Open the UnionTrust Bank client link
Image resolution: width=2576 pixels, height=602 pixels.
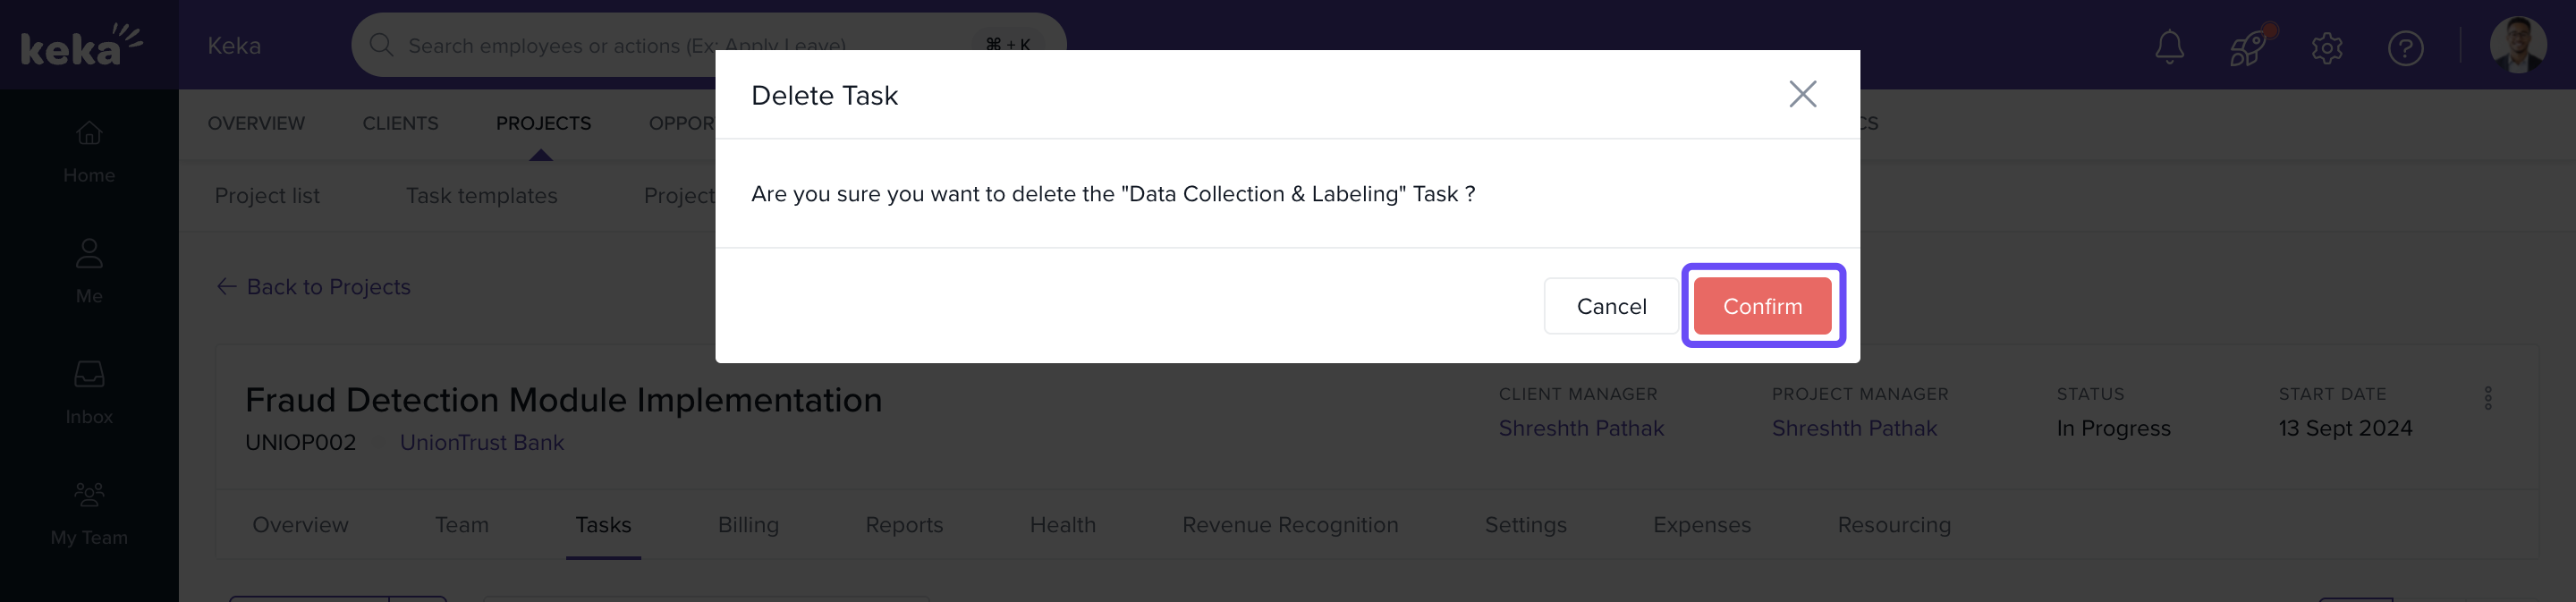481,442
